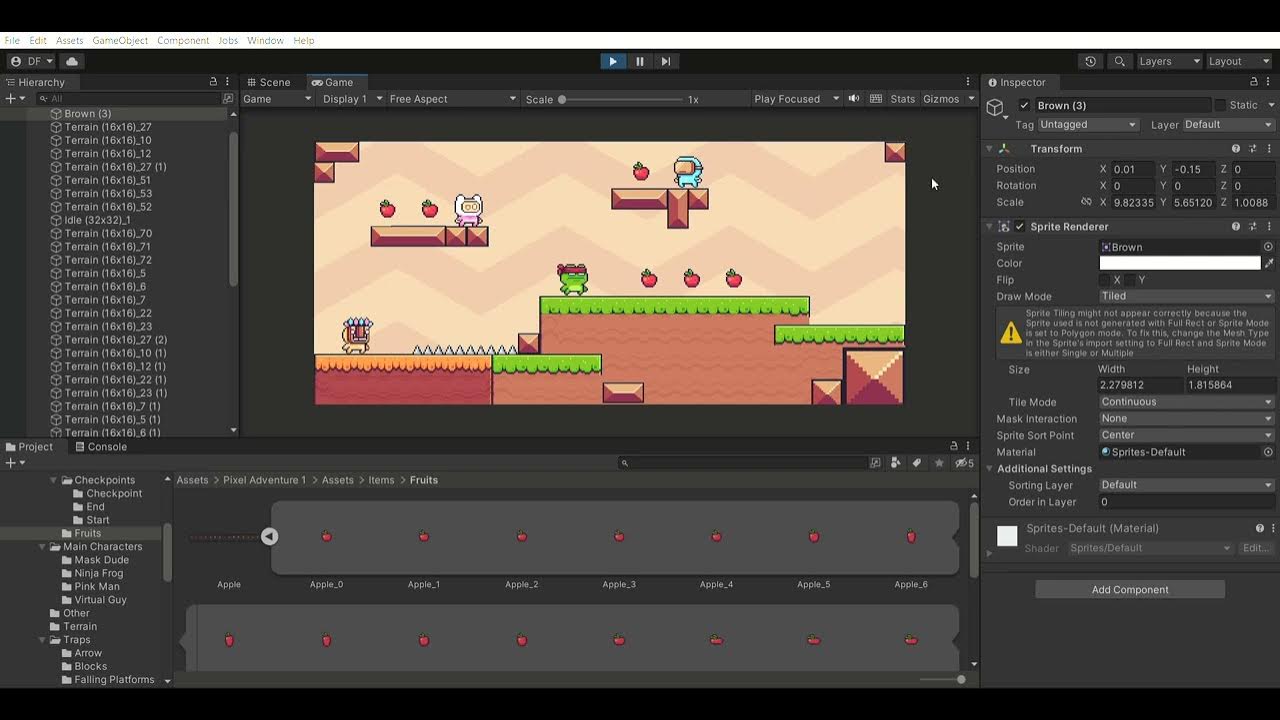
Task: Click the Position X input field
Action: [1133, 169]
